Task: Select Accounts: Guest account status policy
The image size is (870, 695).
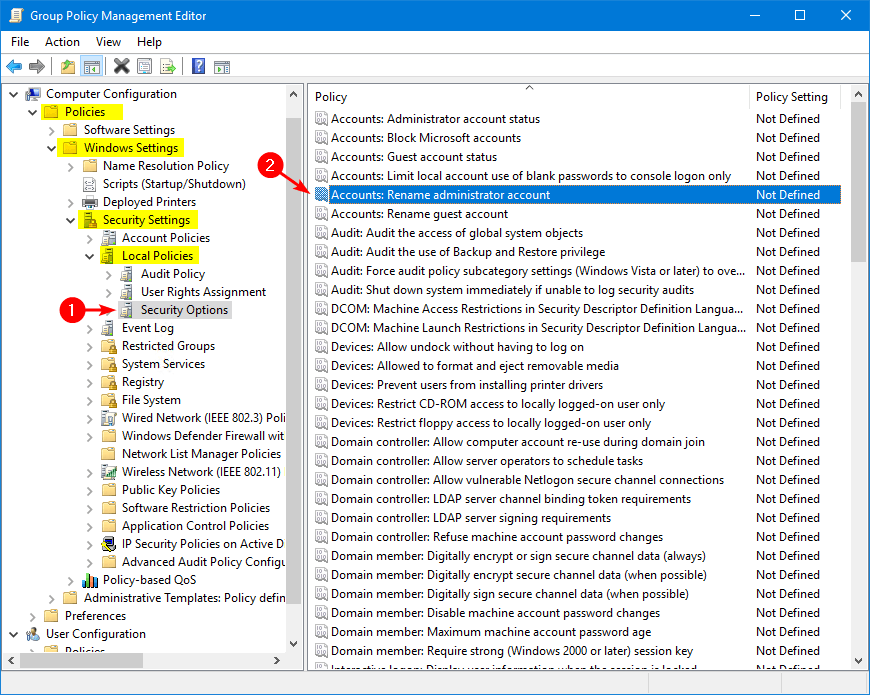Action: (413, 157)
